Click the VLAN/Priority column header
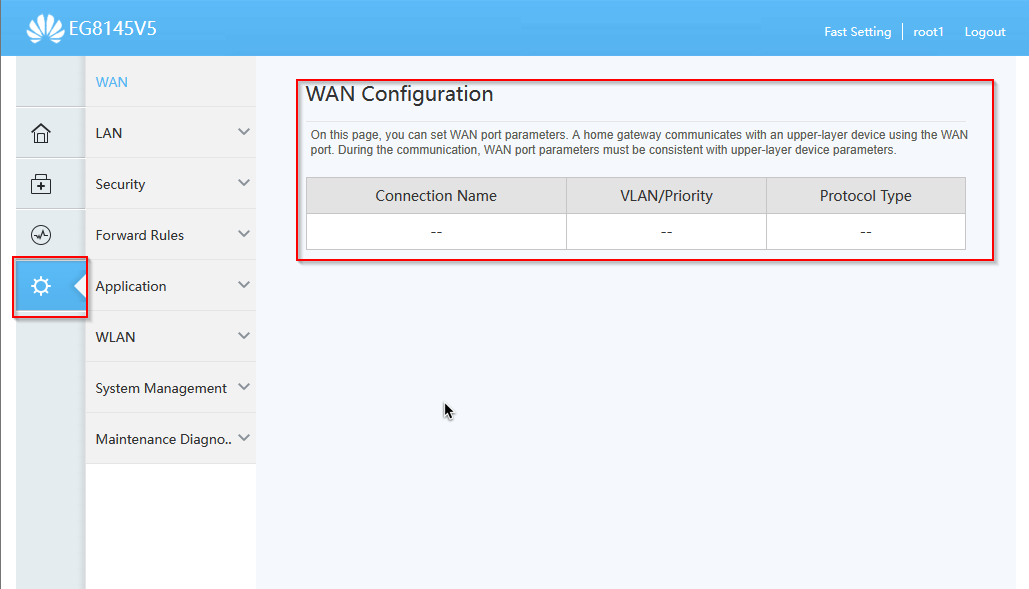This screenshot has height=589, width=1029. (666, 195)
